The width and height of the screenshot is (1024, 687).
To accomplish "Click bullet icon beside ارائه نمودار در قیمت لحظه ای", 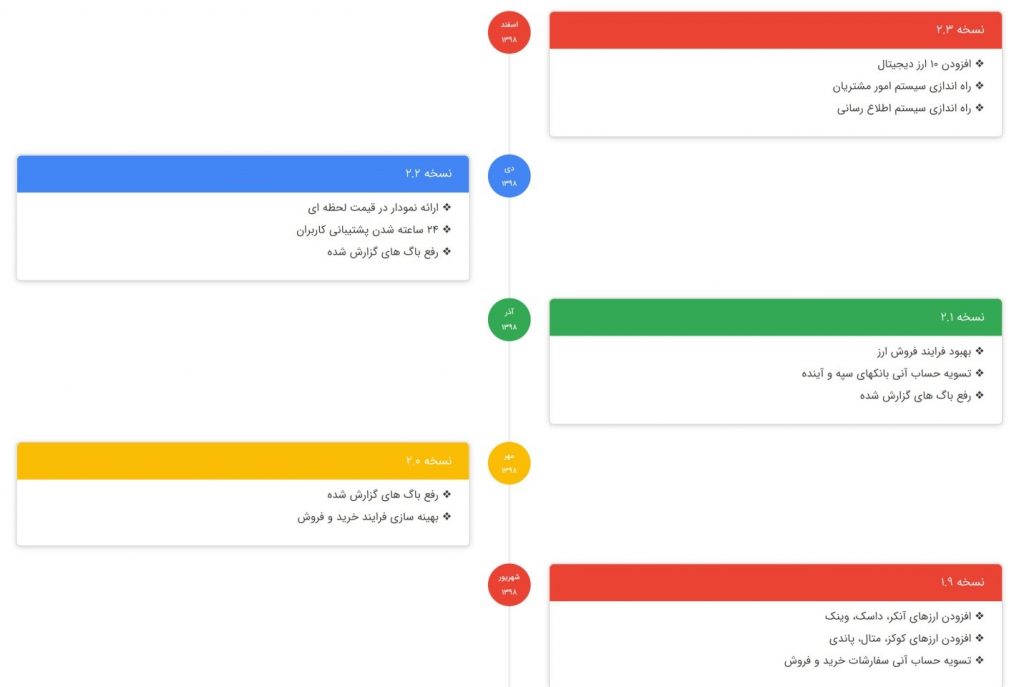I will click(447, 207).
